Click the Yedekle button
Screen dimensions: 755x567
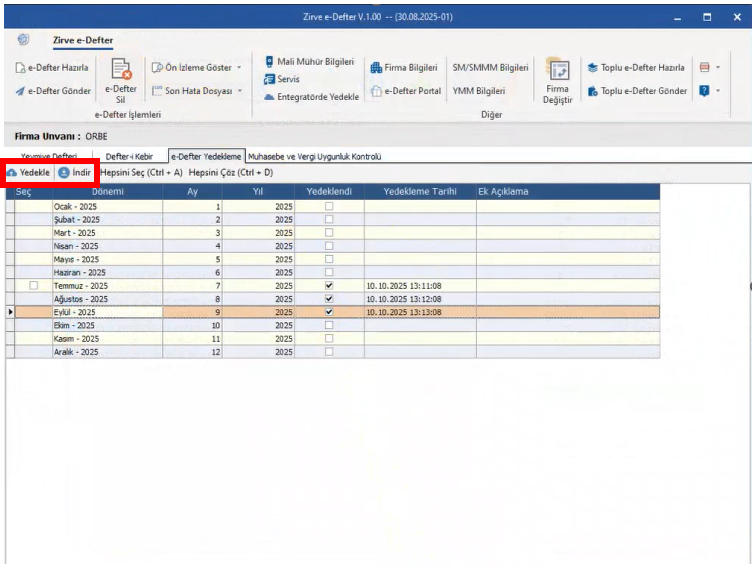point(28,172)
